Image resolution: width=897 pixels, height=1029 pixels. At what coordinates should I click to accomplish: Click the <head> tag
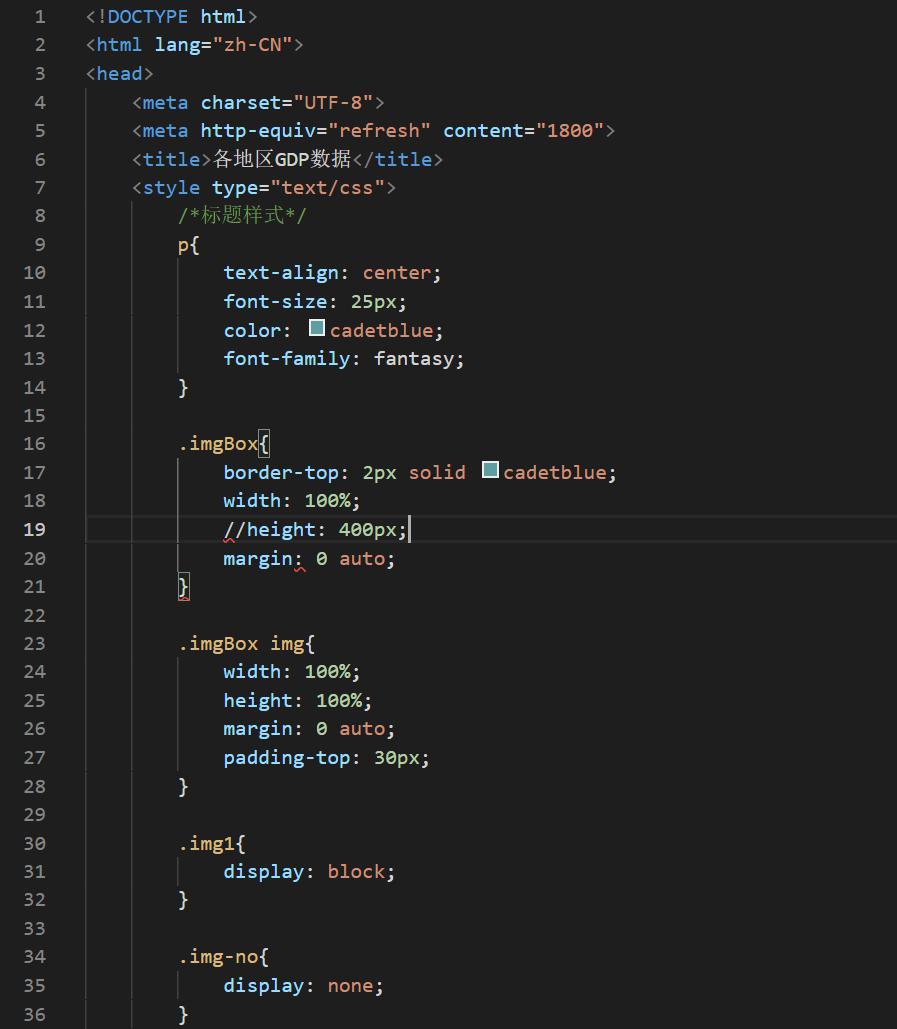[x=119, y=74]
